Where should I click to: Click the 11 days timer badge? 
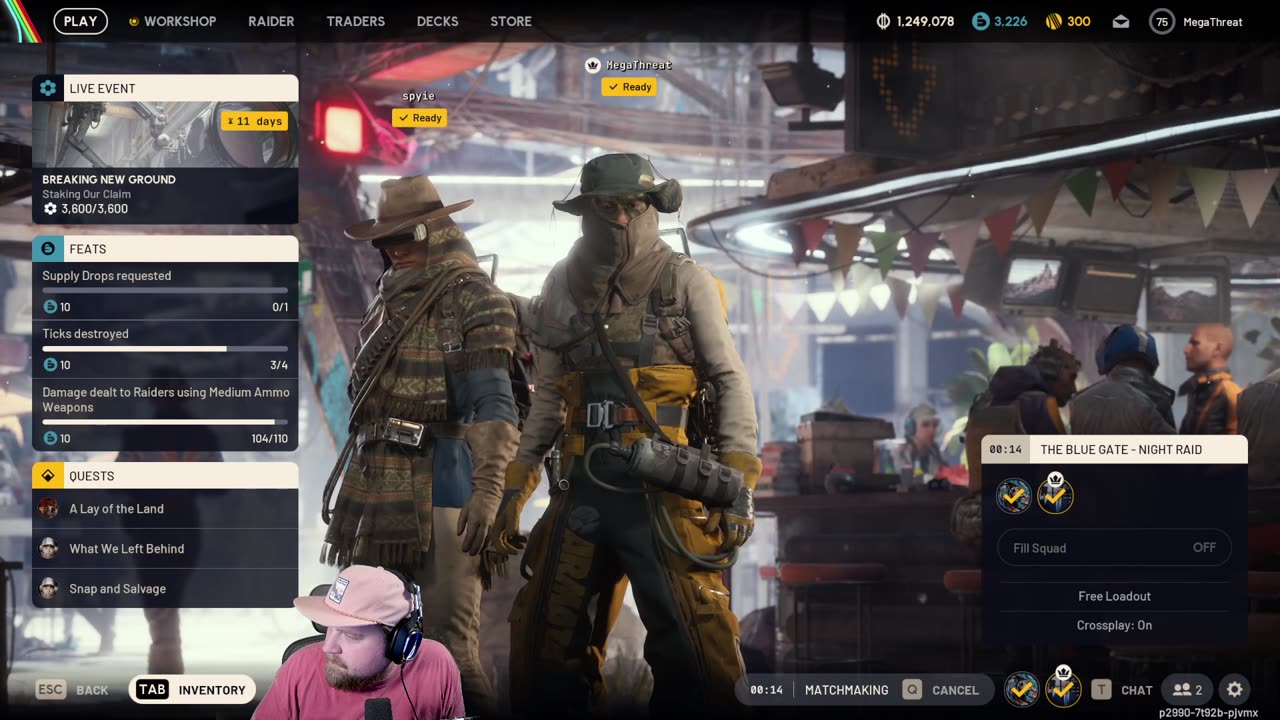pos(254,121)
